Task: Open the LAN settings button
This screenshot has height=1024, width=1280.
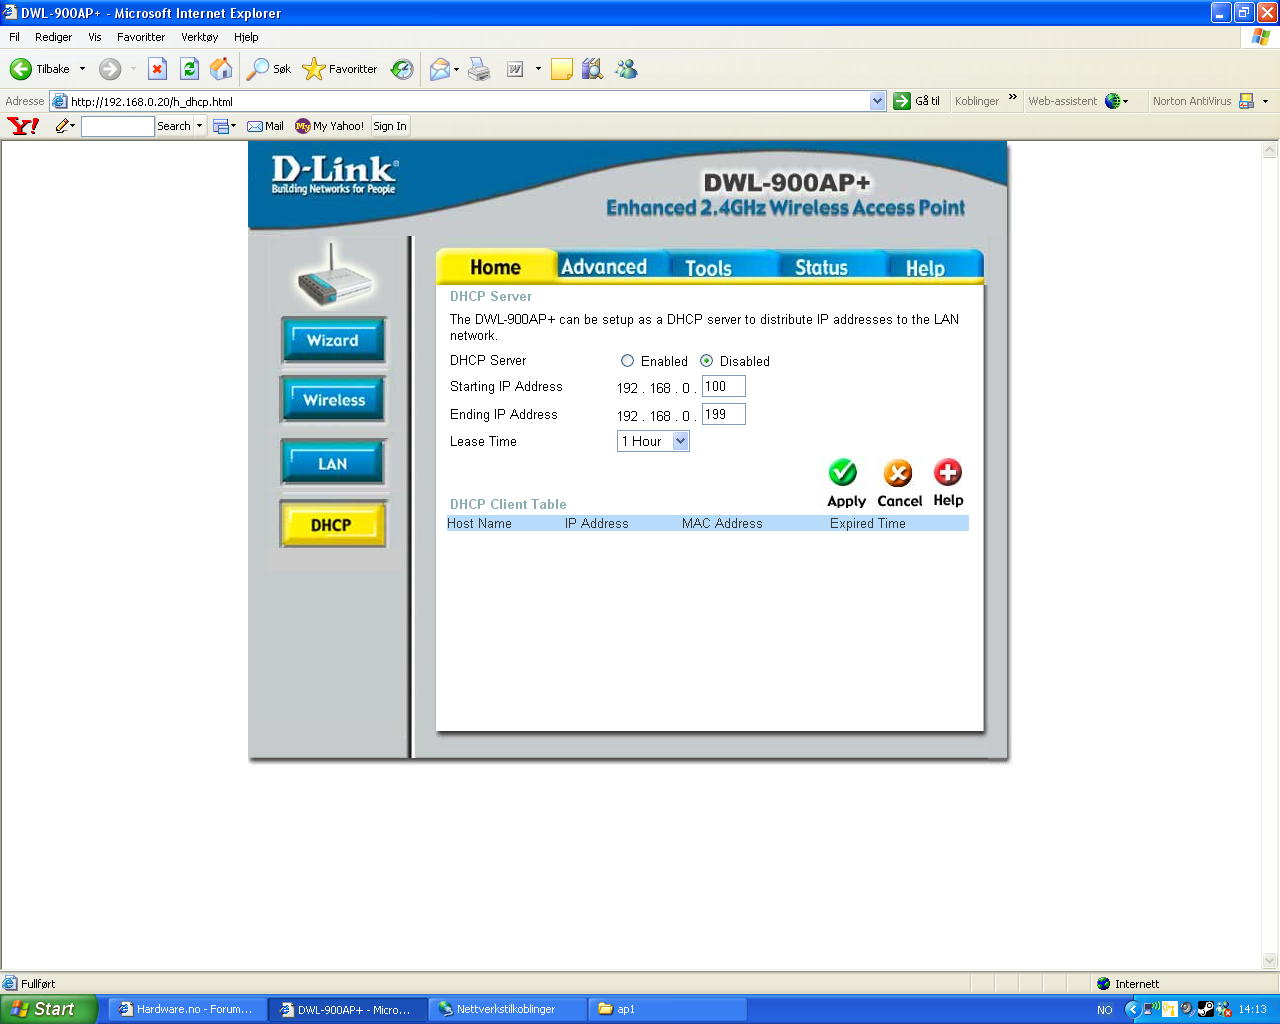Action: pyautogui.click(x=333, y=463)
